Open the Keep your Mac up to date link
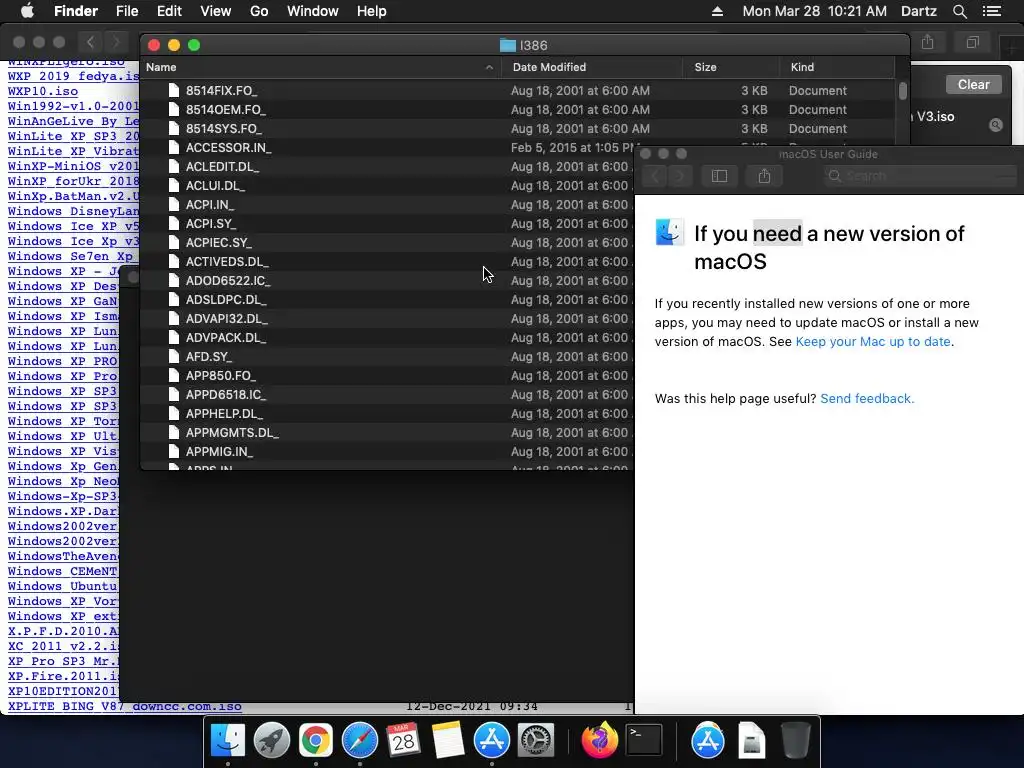Image resolution: width=1024 pixels, height=768 pixels. click(872, 342)
